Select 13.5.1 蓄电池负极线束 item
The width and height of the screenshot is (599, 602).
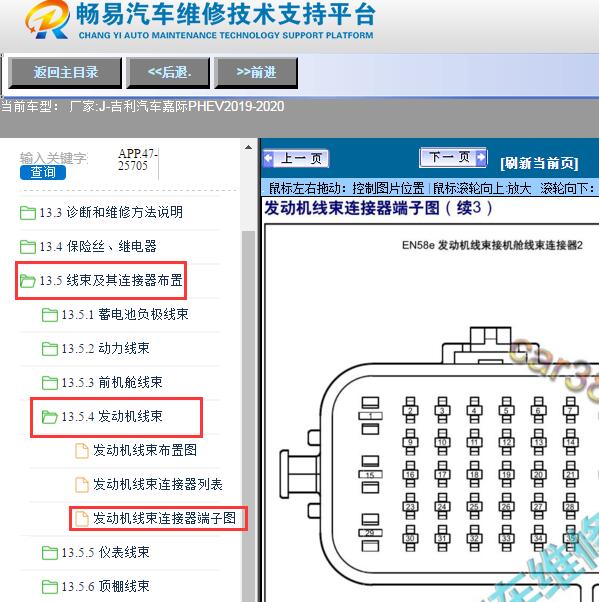coord(125,314)
